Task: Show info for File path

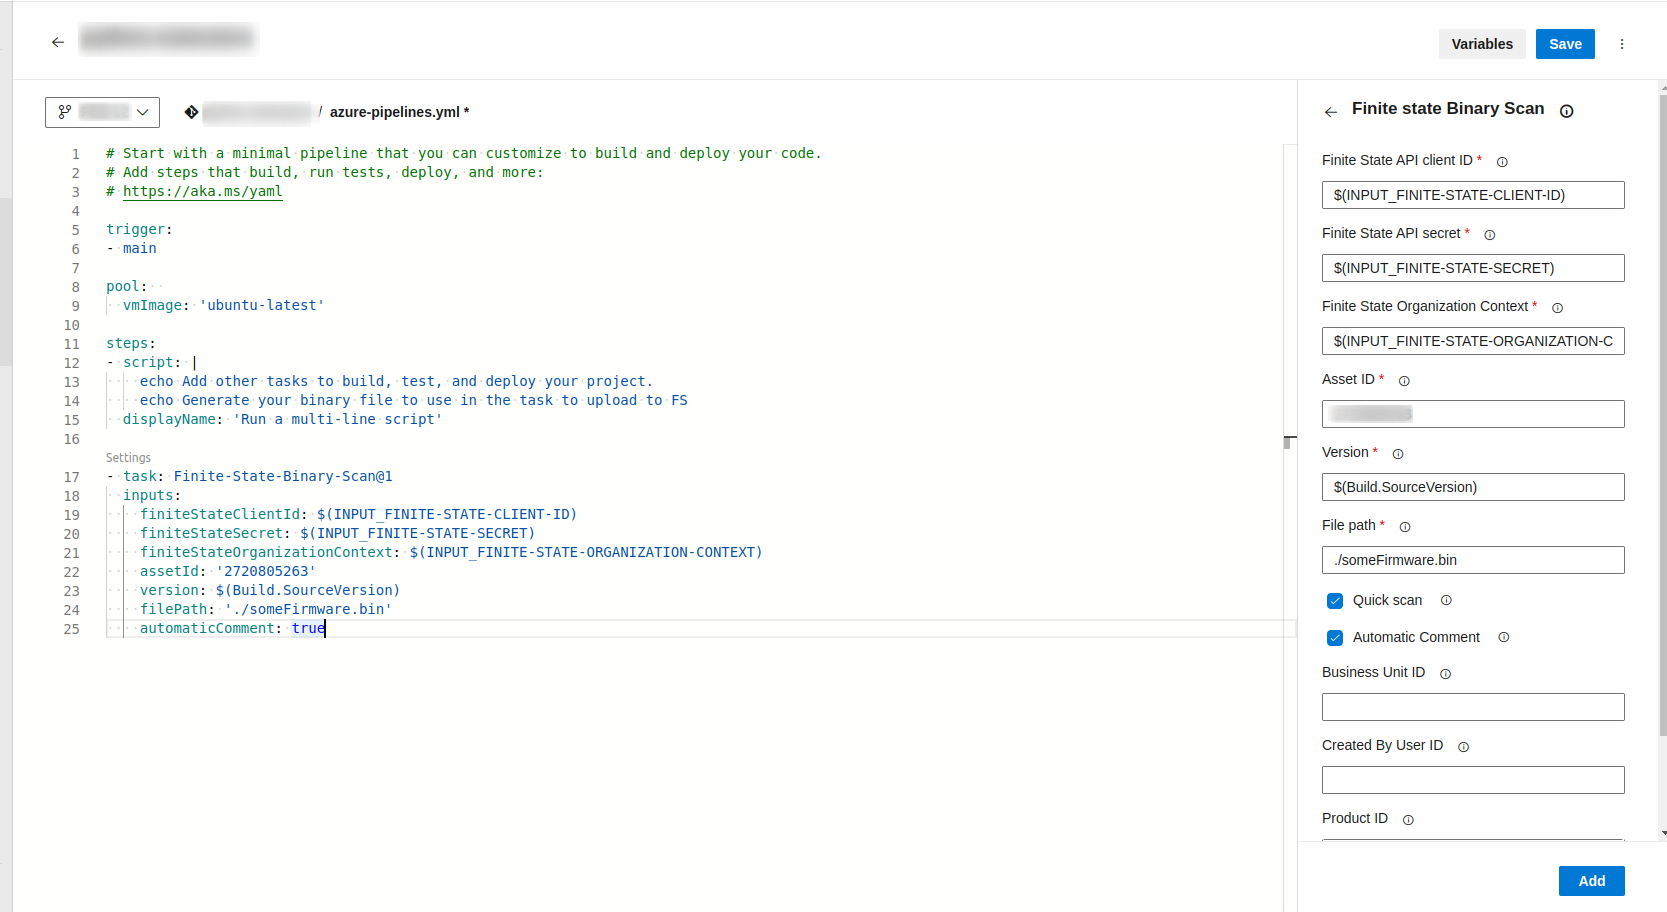Action: (x=1405, y=527)
